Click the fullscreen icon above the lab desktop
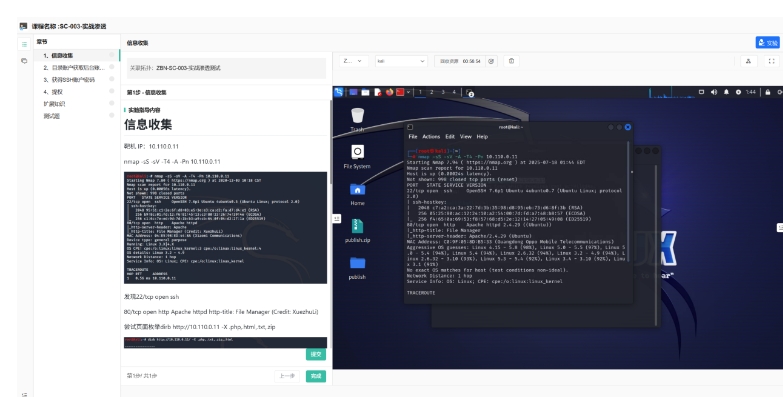783x397 pixels. tap(772, 61)
